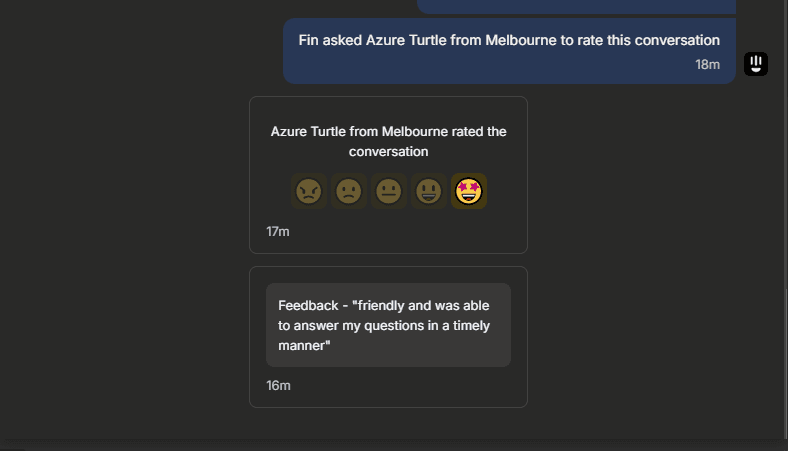Click the Fin asked to rate message bubble
The width and height of the screenshot is (788, 451).
pyautogui.click(x=509, y=51)
